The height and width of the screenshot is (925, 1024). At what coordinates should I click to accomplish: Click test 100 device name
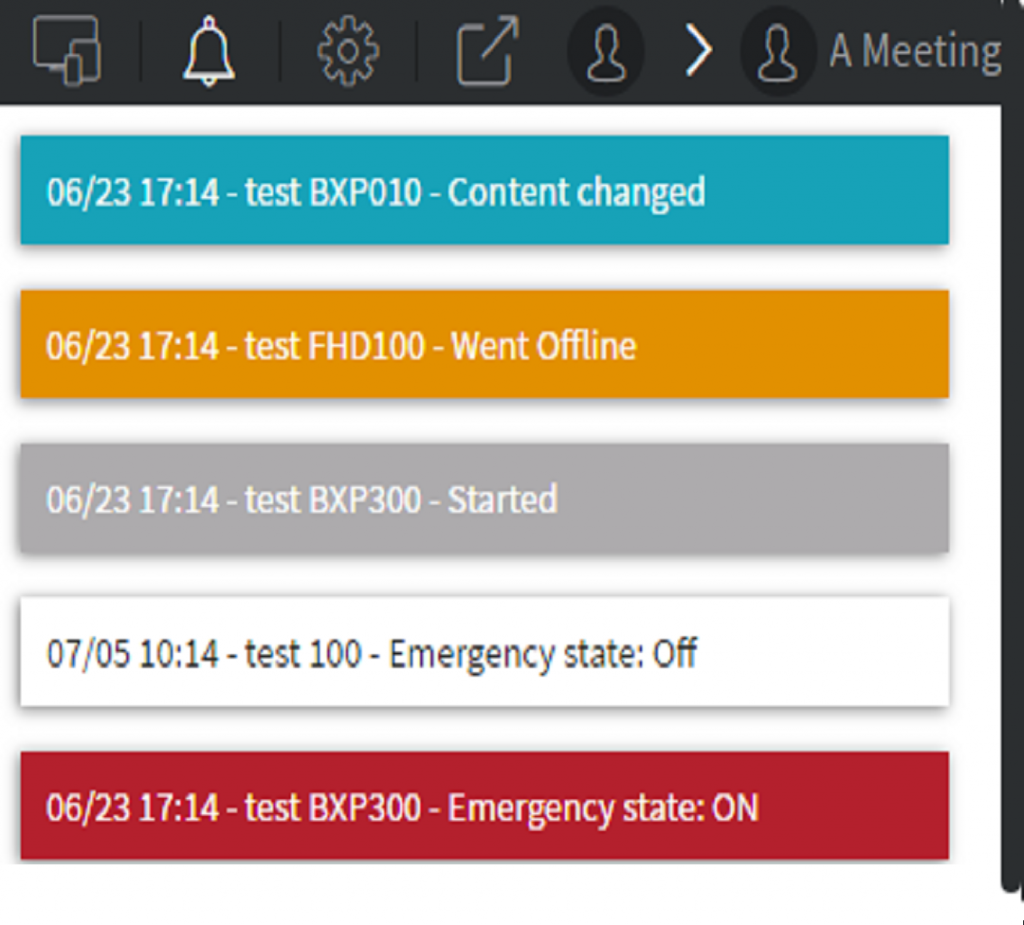tap(303, 653)
